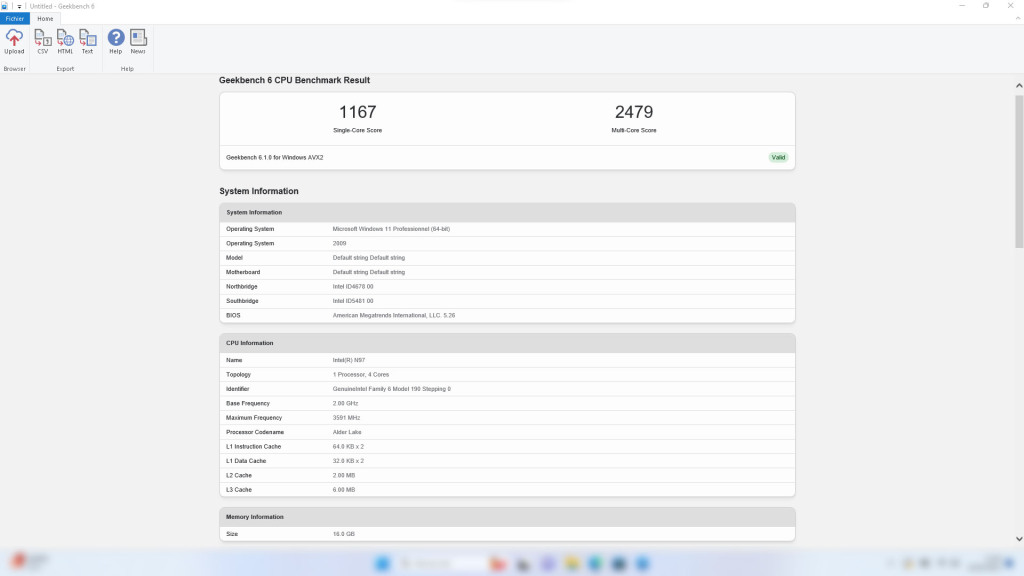Image resolution: width=1024 pixels, height=576 pixels.
Task: Select Microsoft Windows 11 Professionnel (64-bit) value
Action: click(x=391, y=229)
